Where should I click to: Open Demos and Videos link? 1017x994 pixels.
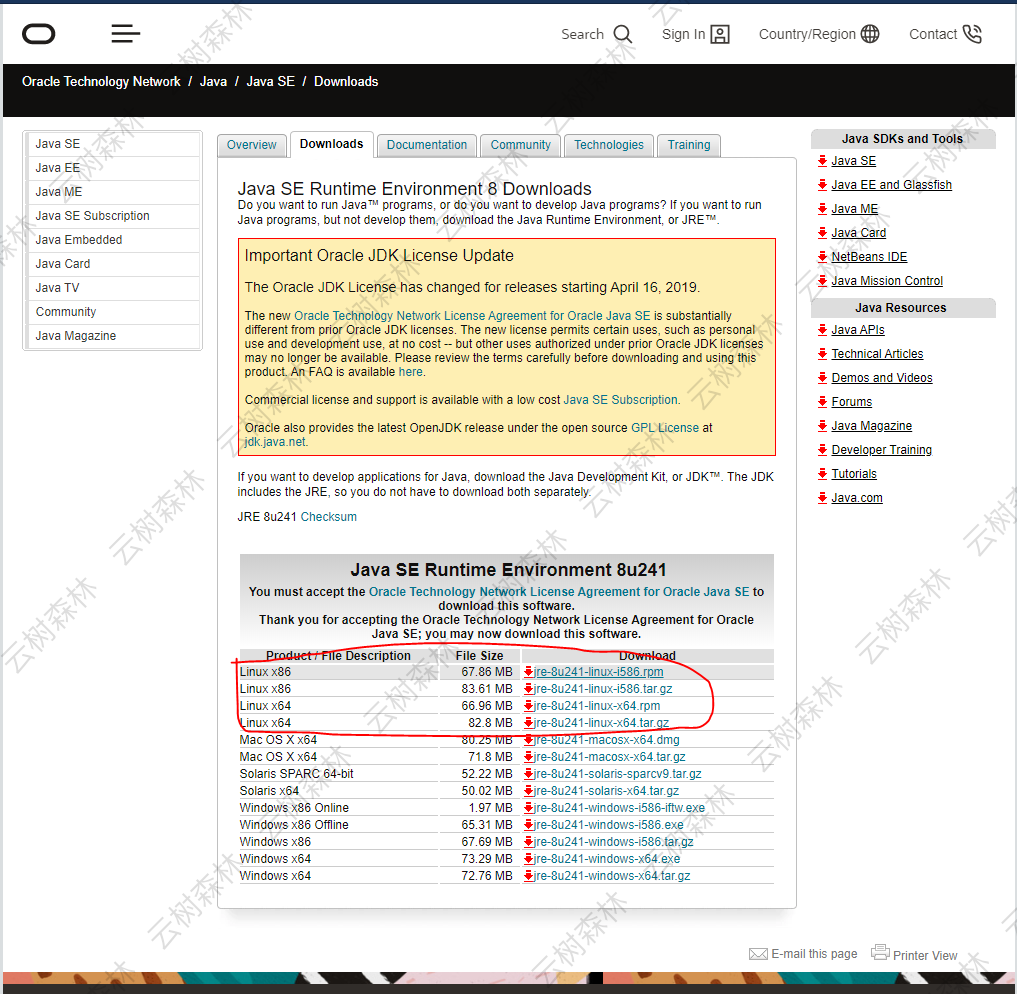click(x=882, y=378)
